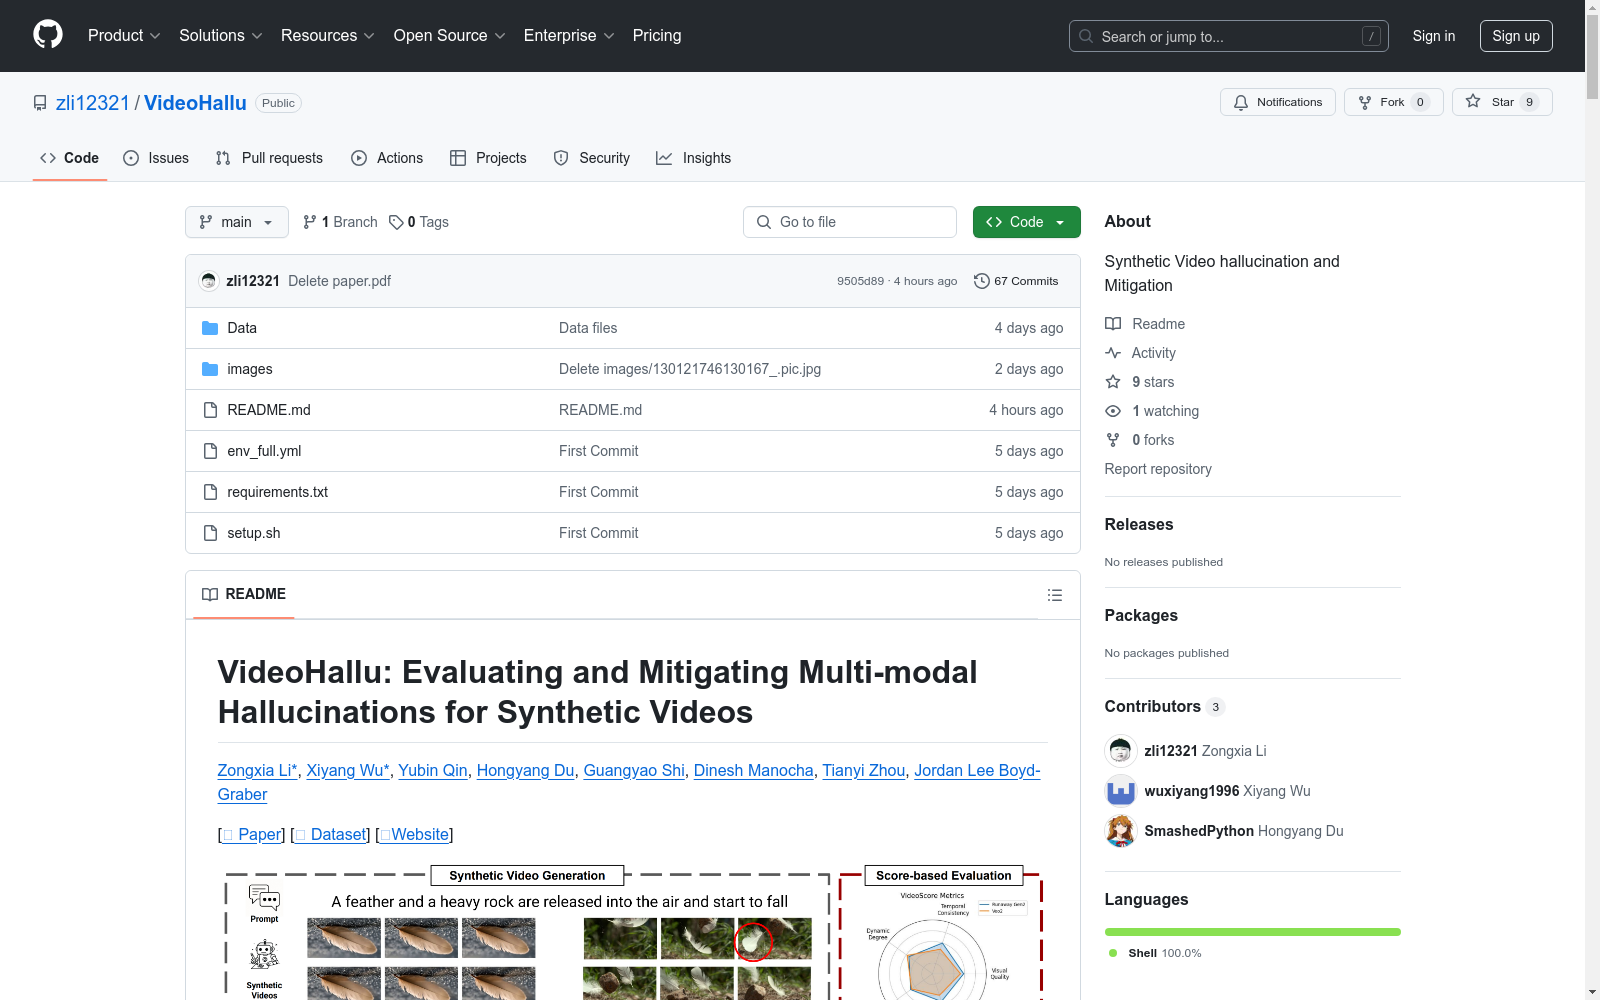
Task: Open the zli12321 owner link
Action: tap(93, 103)
